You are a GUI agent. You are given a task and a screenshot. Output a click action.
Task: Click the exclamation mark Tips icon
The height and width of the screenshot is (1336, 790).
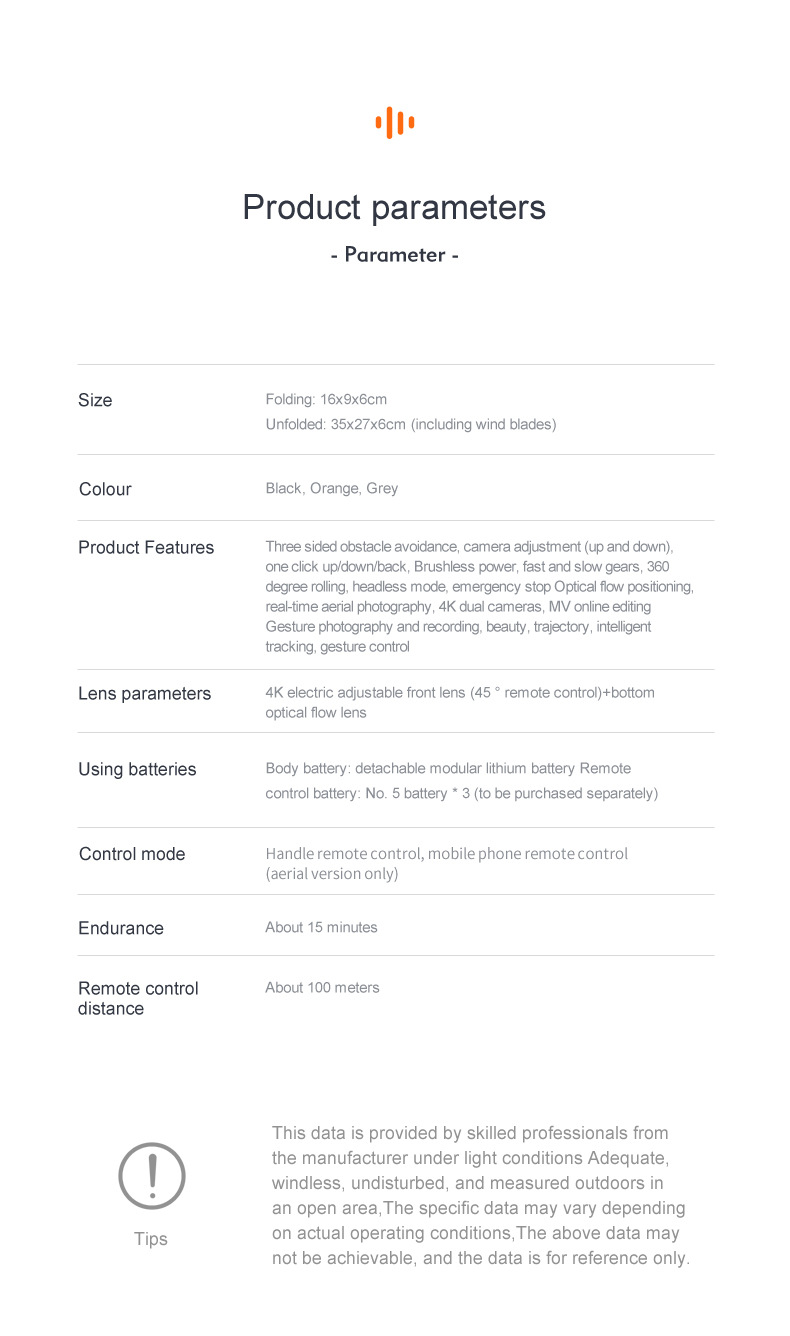pos(152,1176)
